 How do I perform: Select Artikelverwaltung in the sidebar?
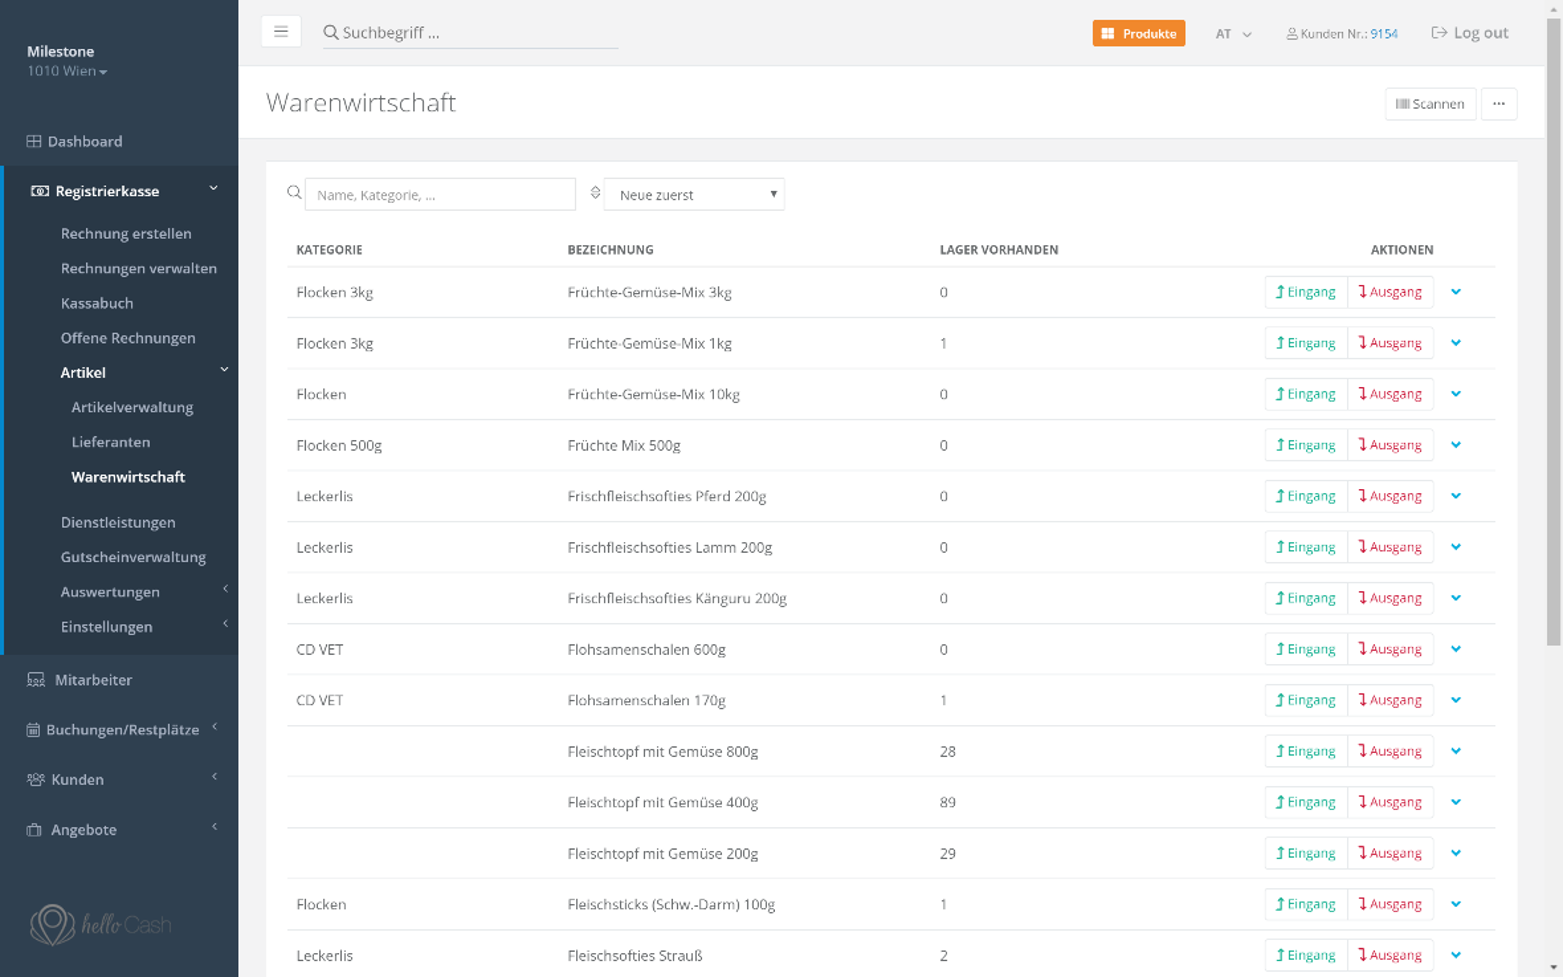point(132,407)
